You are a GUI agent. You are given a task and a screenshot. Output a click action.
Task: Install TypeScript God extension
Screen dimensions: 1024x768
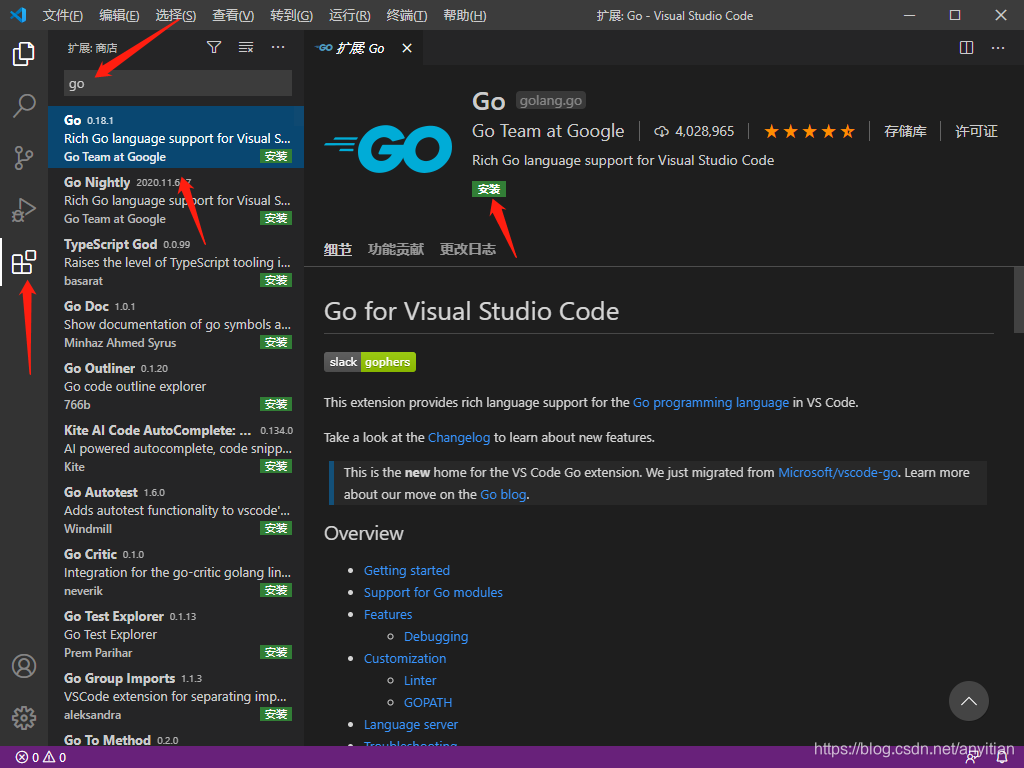tap(276, 281)
